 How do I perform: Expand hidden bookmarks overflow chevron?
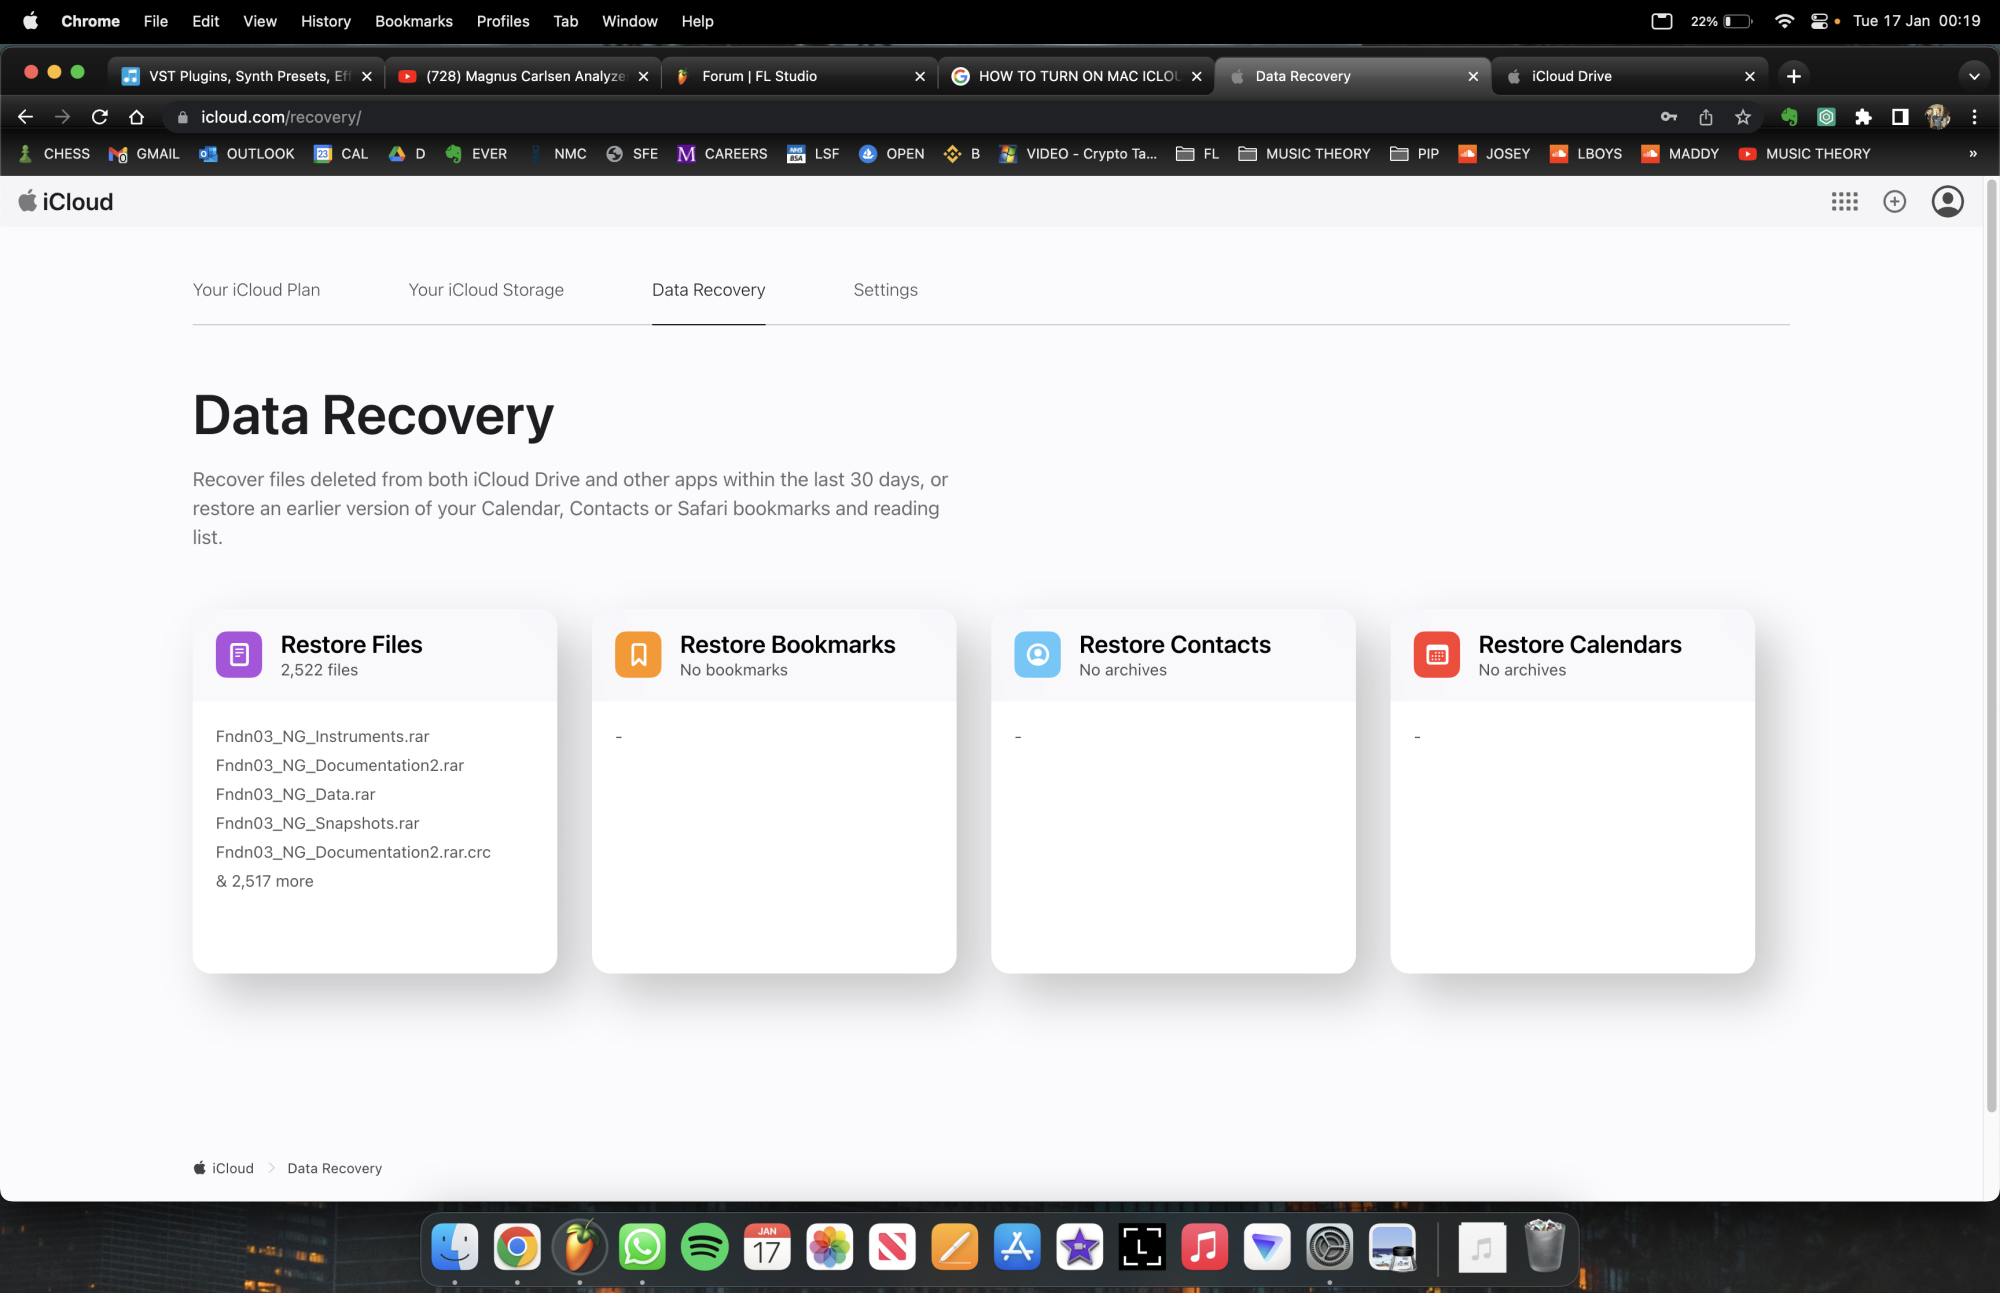tap(1972, 154)
